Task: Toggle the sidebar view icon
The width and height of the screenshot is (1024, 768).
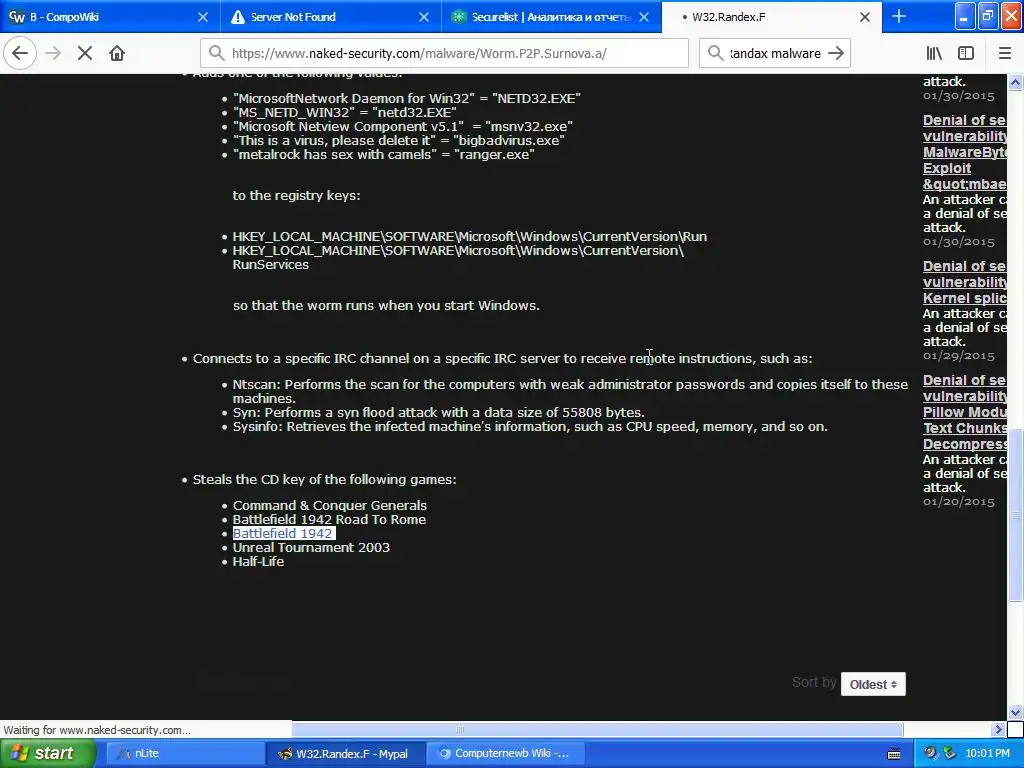Action: point(966,53)
